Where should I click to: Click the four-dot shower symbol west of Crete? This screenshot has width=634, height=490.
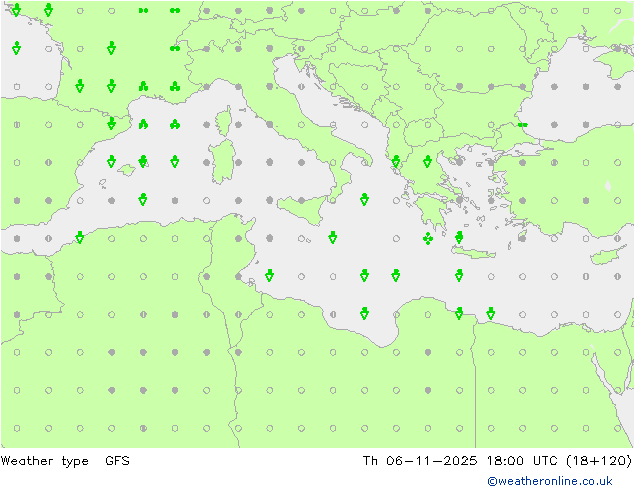click(x=428, y=239)
